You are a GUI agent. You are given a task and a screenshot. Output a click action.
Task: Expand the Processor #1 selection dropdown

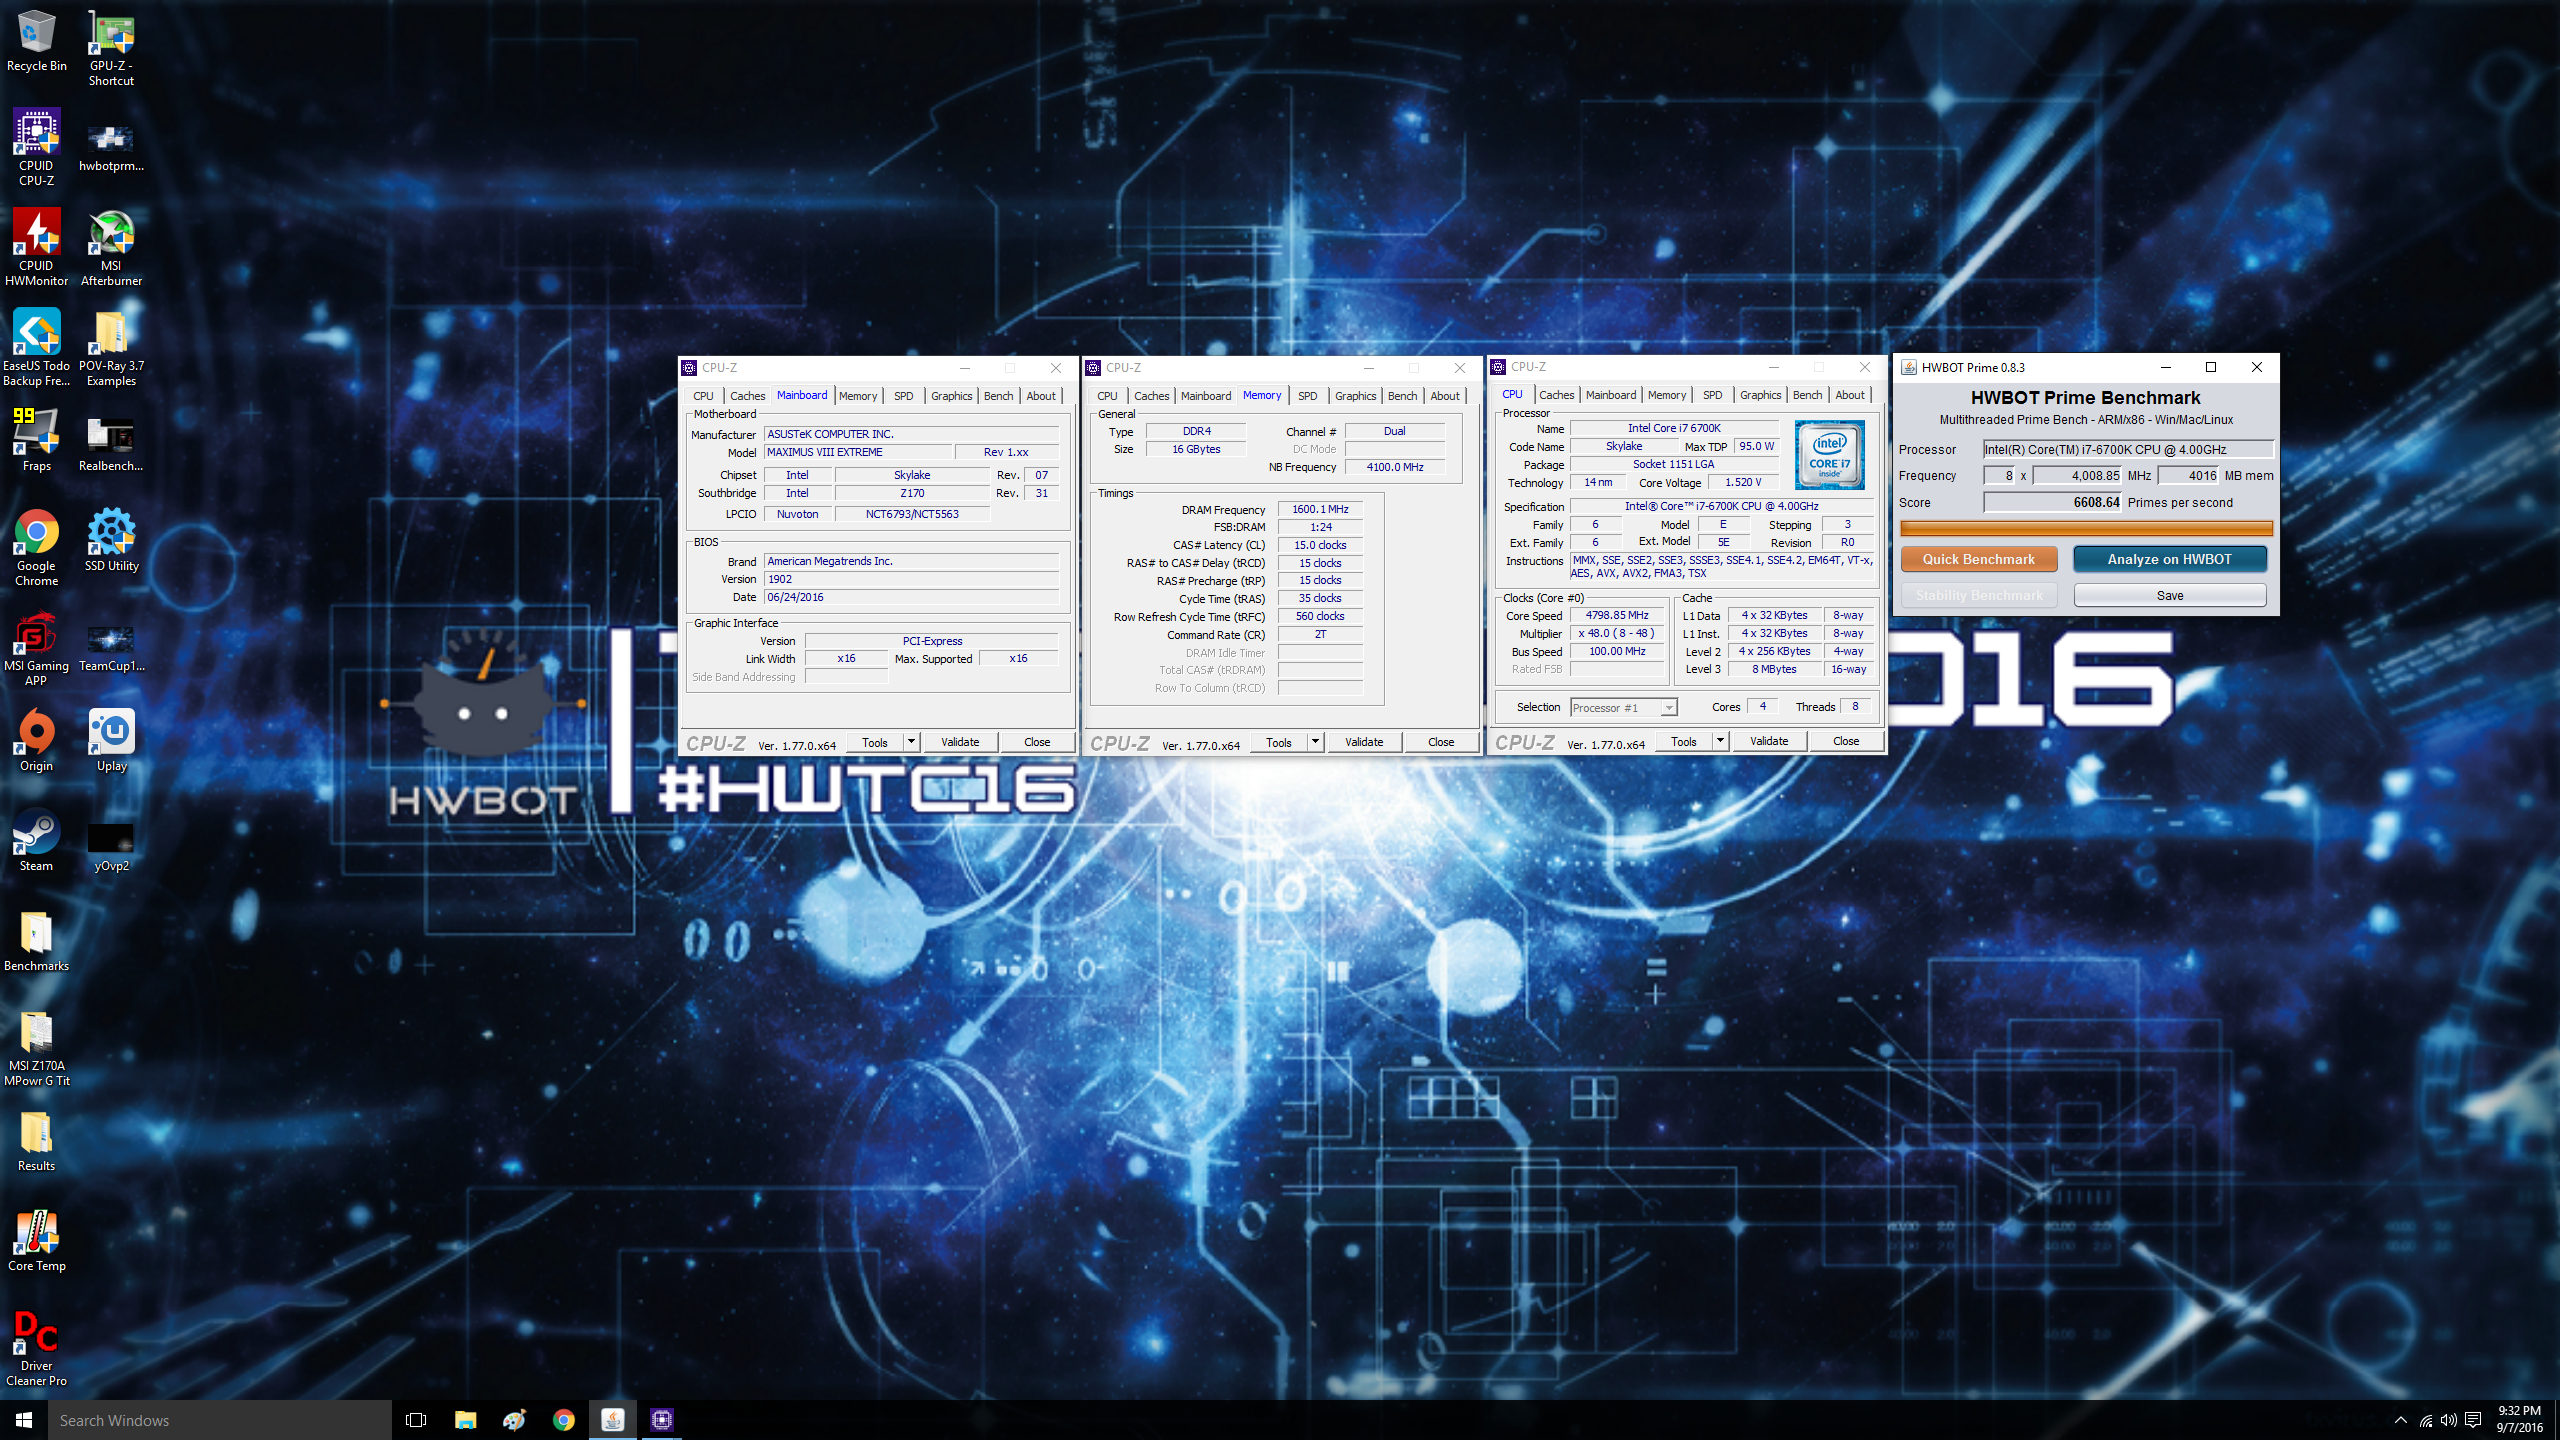tap(1668, 708)
